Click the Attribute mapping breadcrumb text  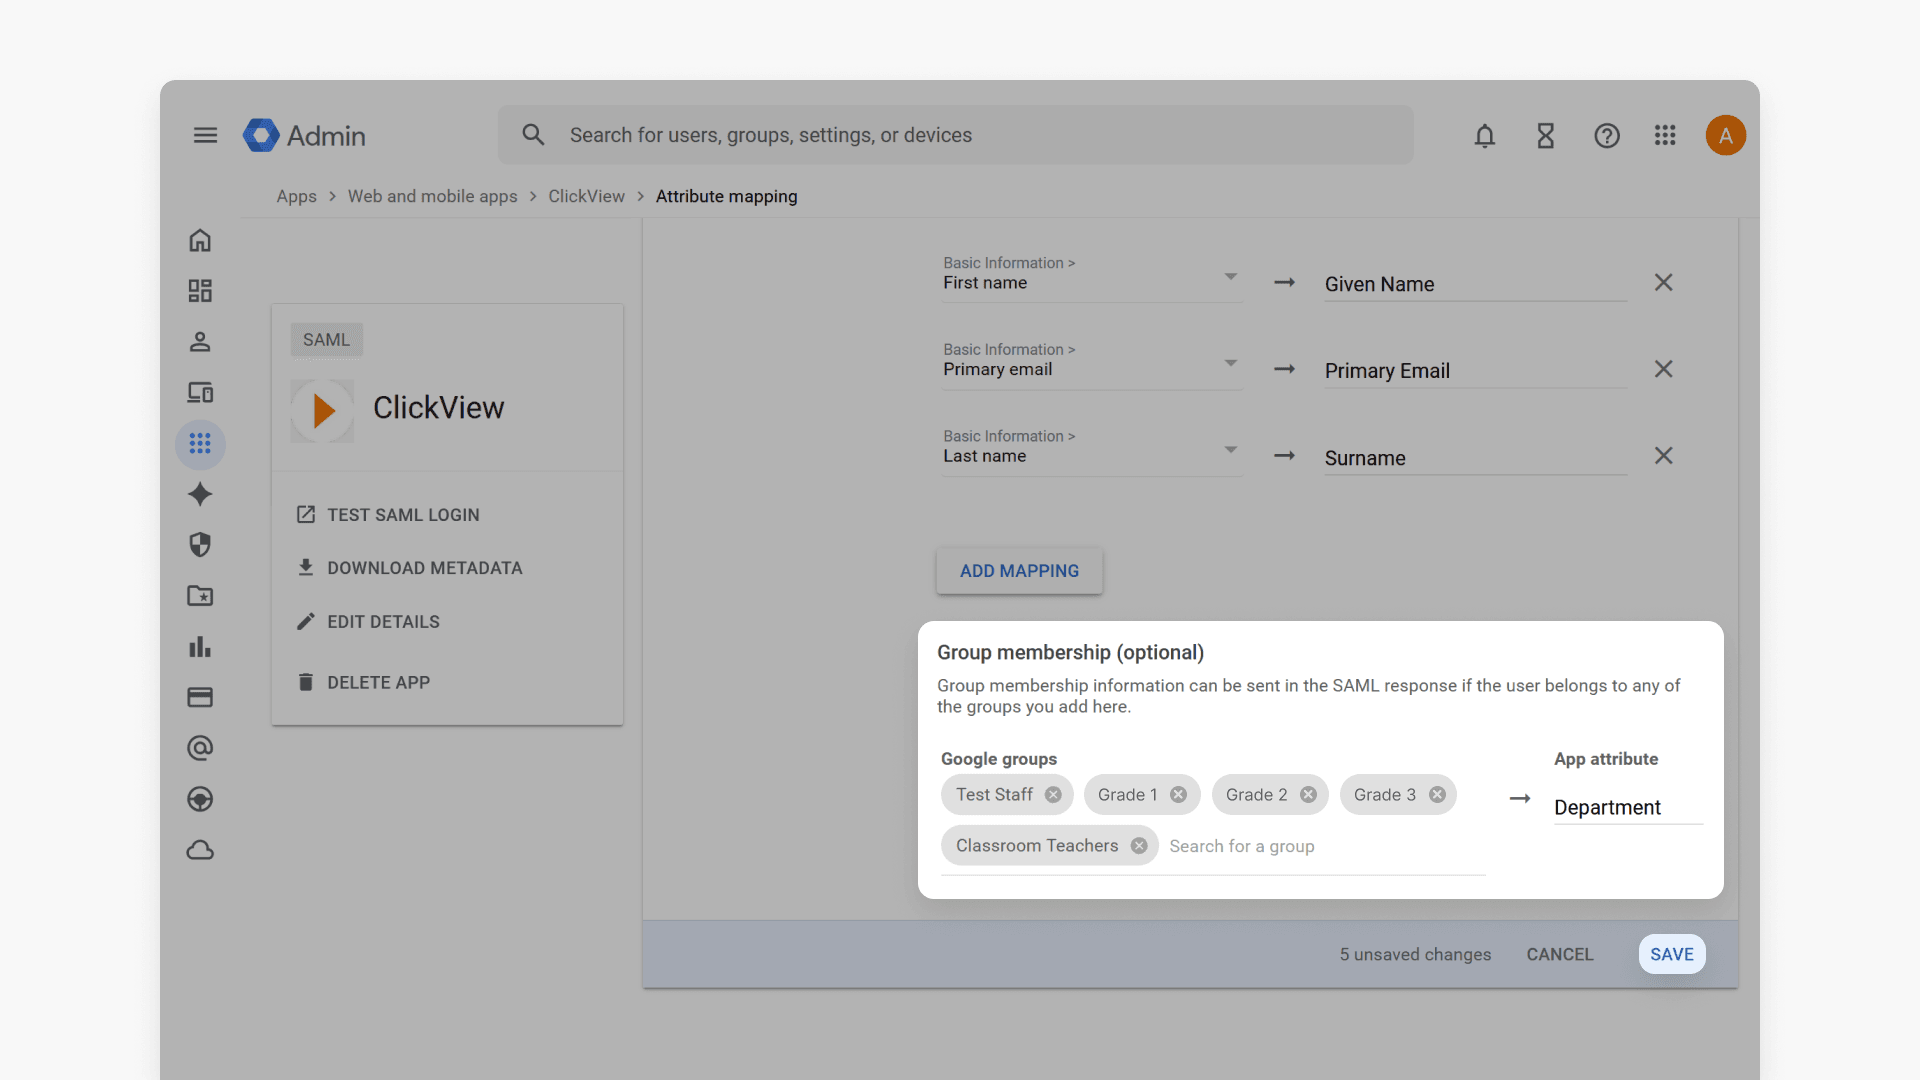[x=727, y=197]
